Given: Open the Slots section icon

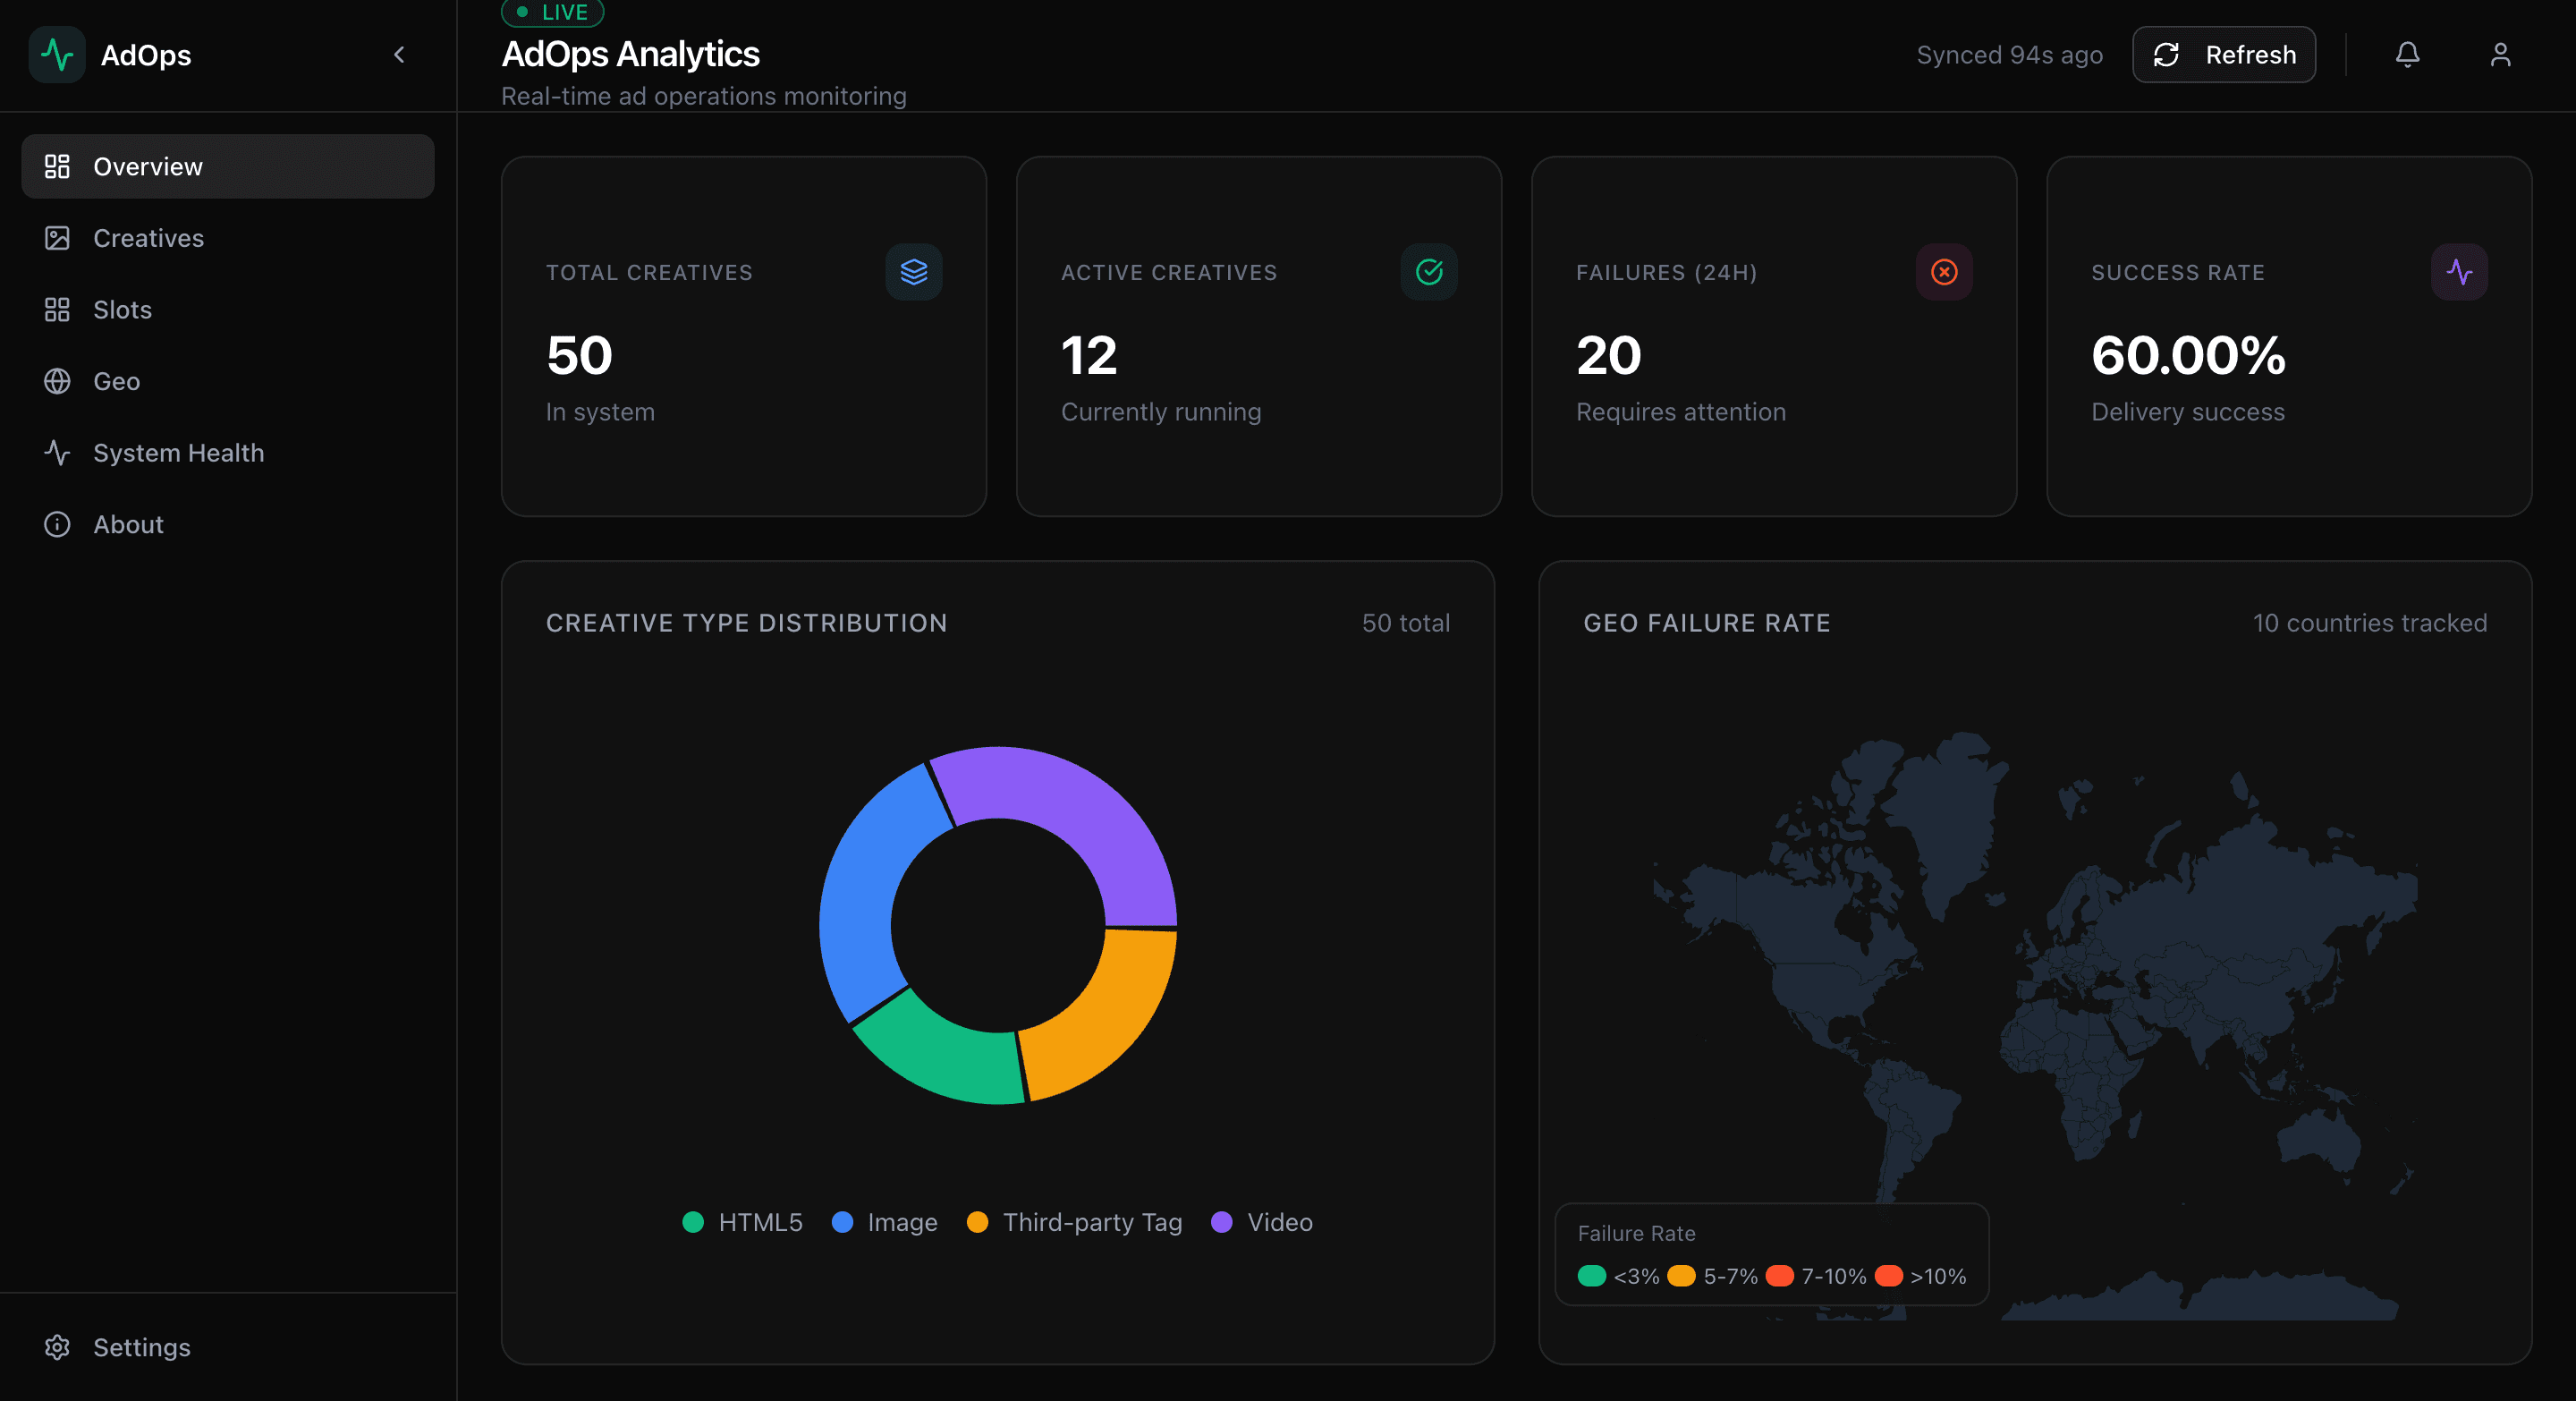Looking at the screenshot, I should 57,309.
